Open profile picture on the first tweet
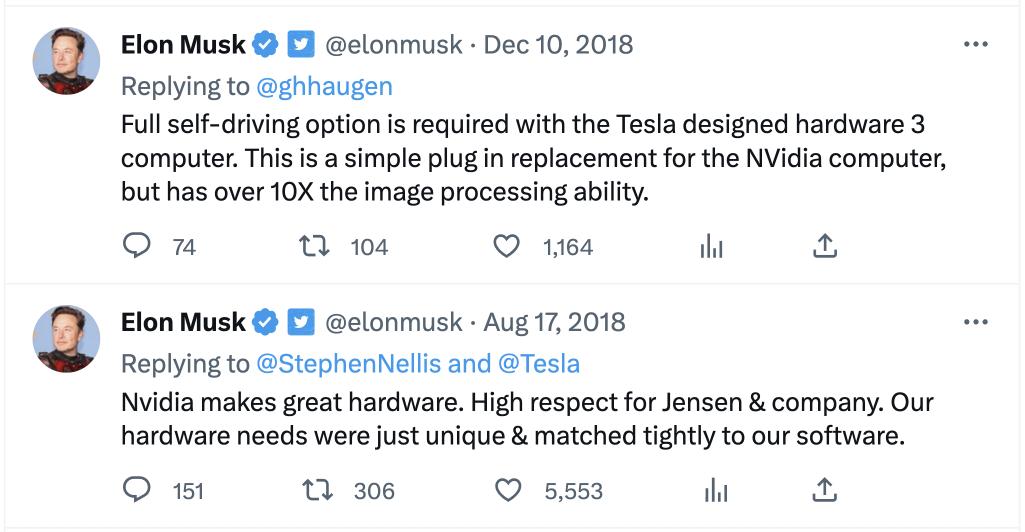This screenshot has width=1025, height=532. [68, 61]
